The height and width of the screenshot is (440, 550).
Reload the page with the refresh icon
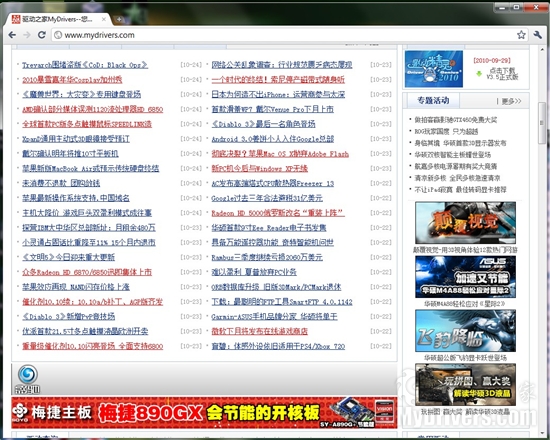[42, 35]
